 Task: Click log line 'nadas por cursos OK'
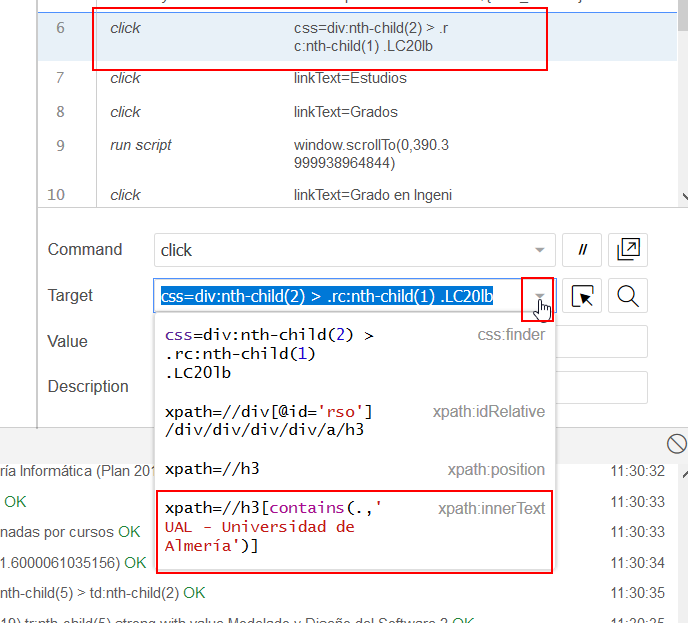70,532
